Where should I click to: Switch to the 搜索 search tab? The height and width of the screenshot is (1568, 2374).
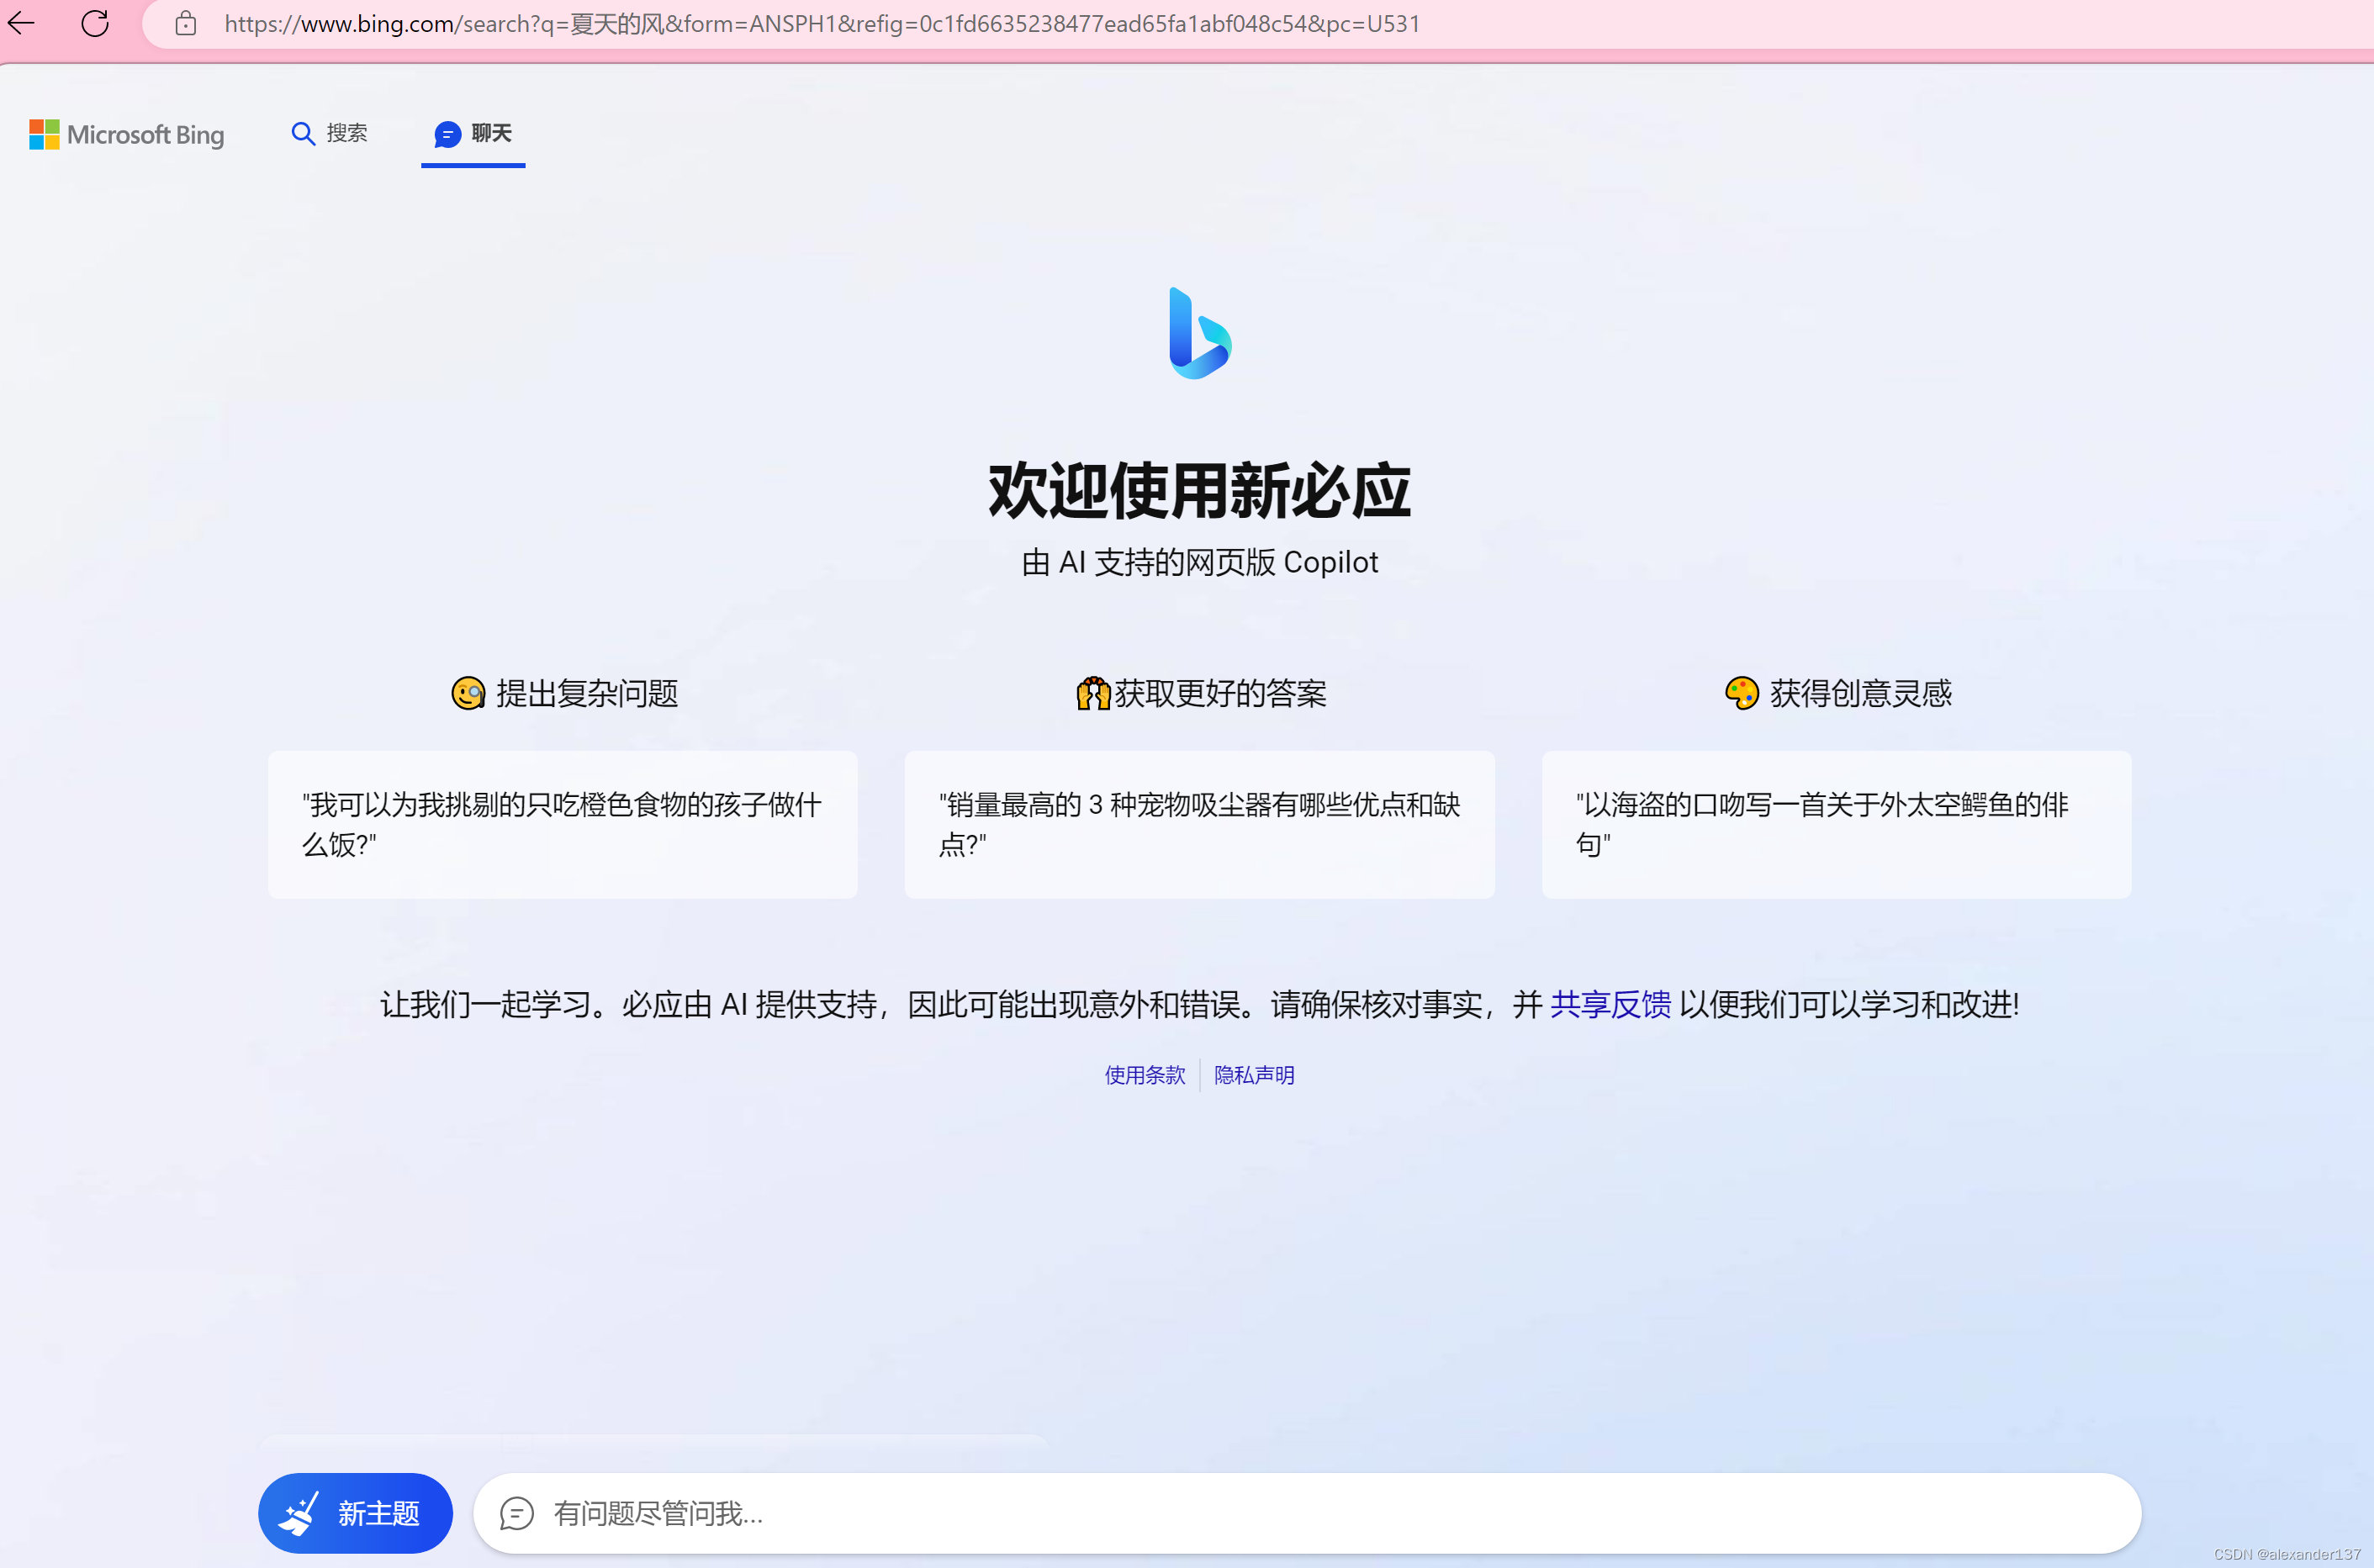(x=329, y=133)
